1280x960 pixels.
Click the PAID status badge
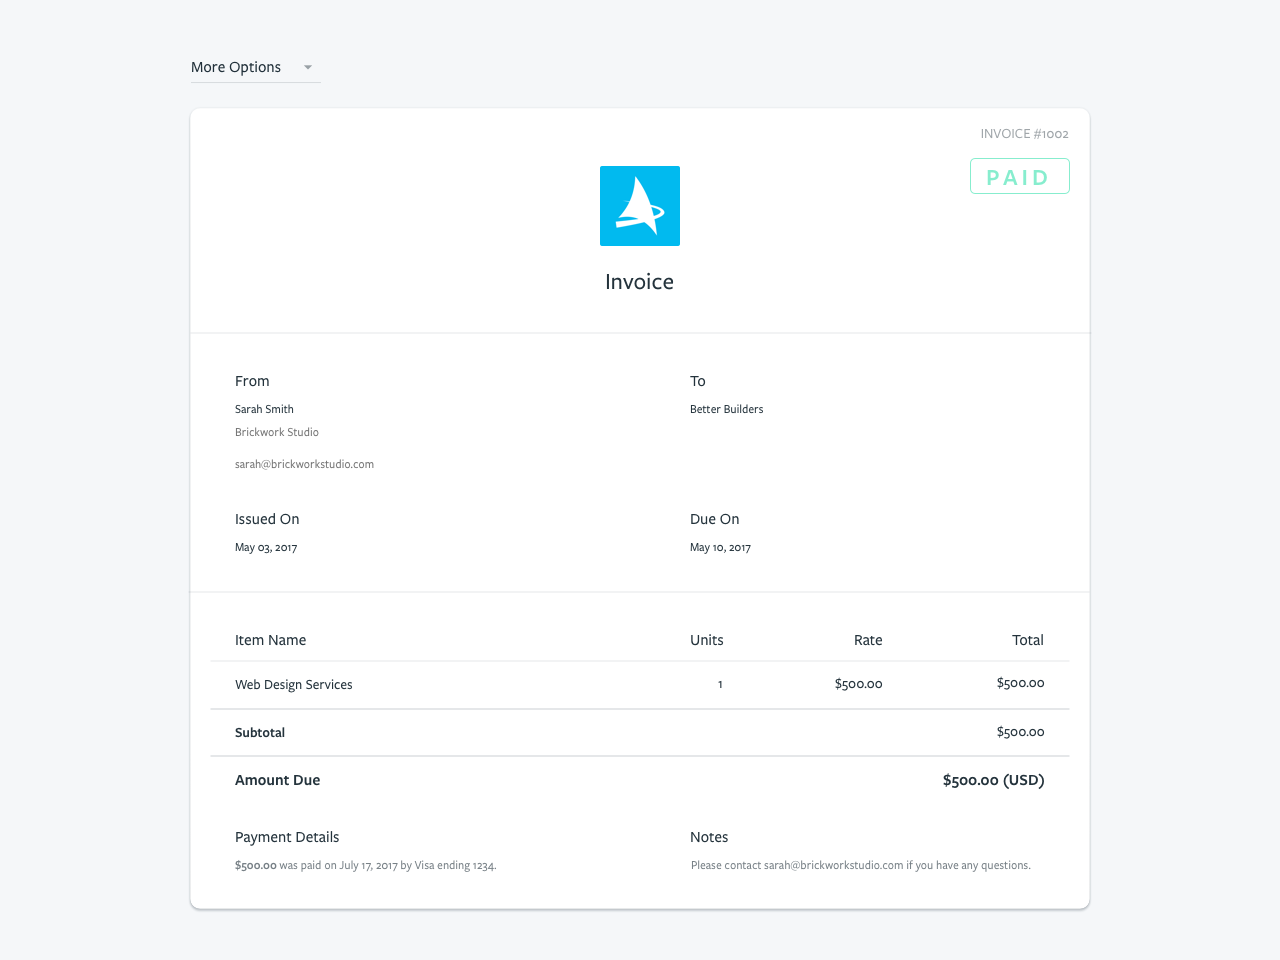pyautogui.click(x=1019, y=177)
